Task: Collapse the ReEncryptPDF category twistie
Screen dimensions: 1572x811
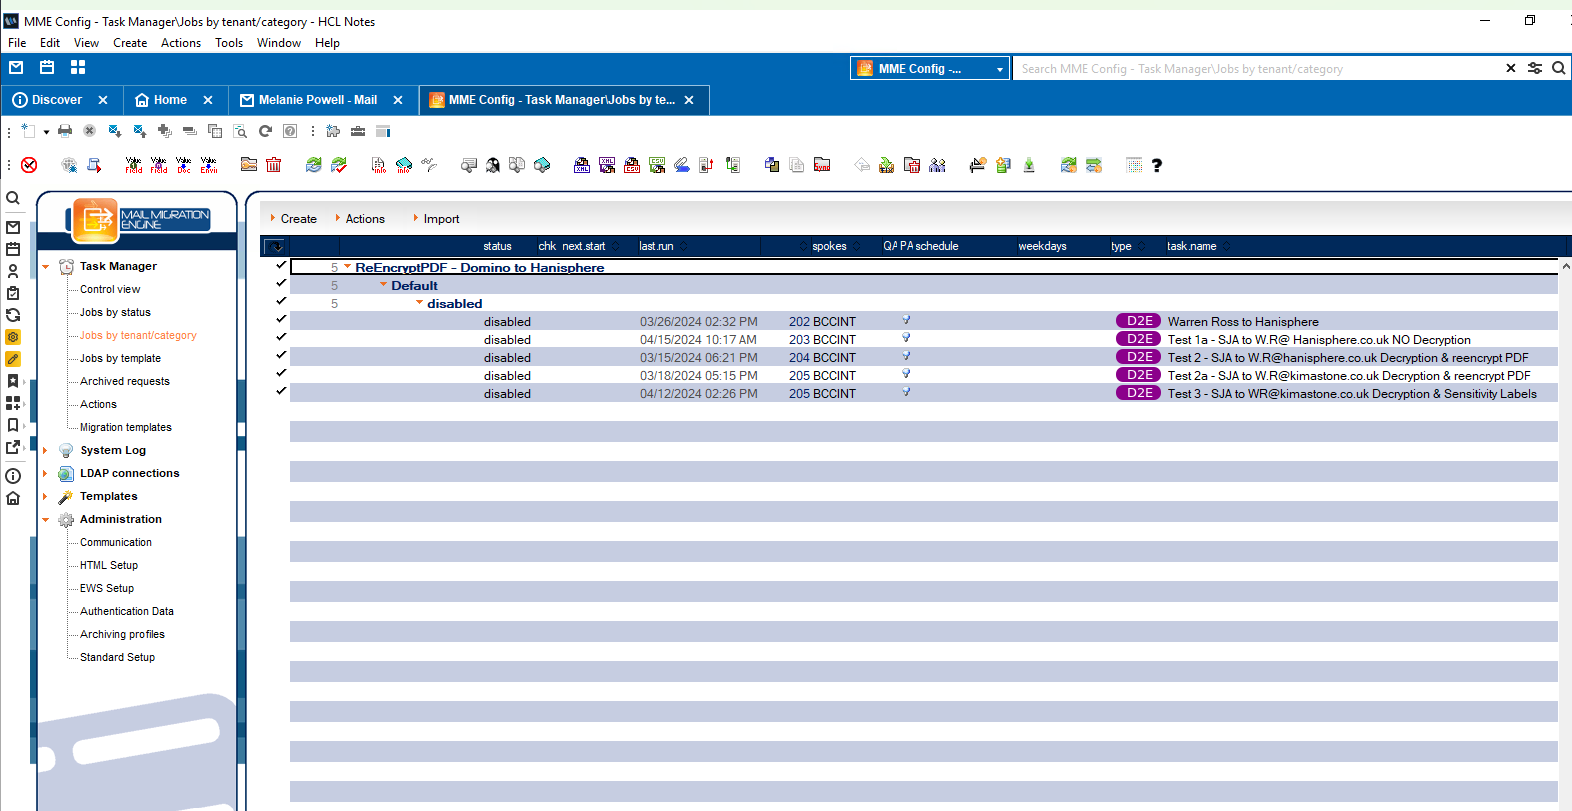Action: point(348,267)
